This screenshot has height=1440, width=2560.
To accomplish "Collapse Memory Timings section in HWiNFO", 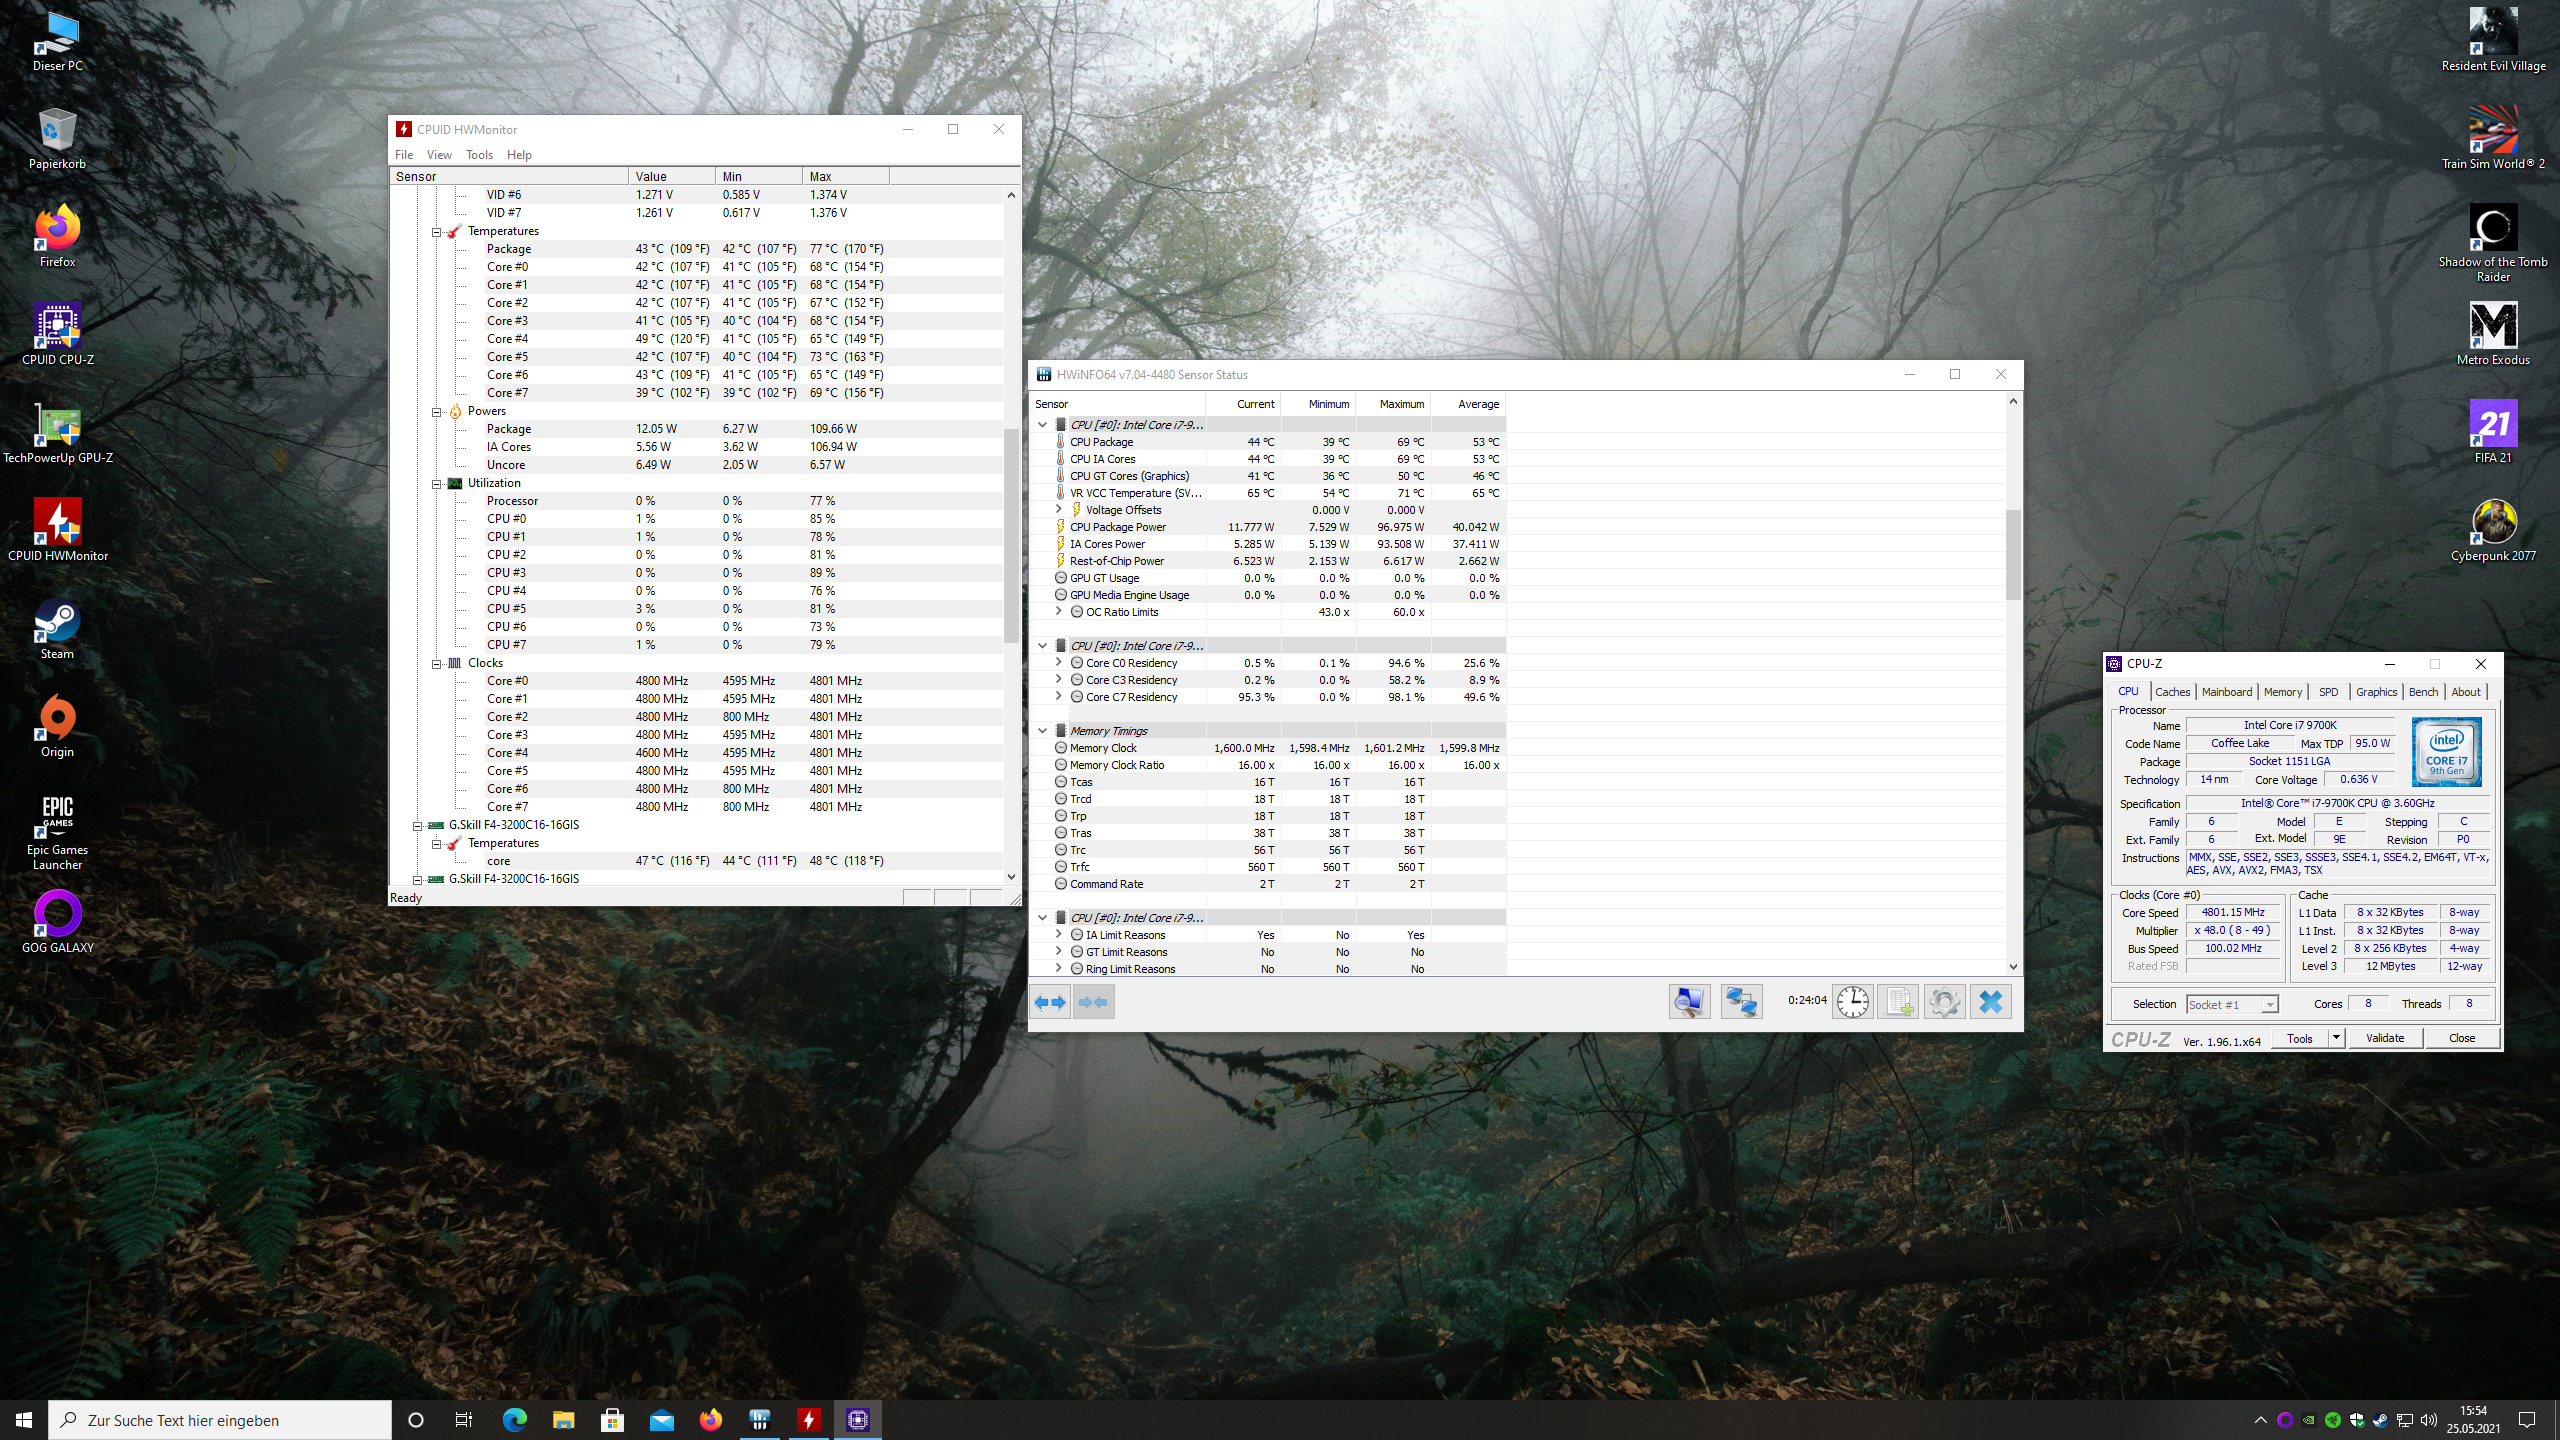I will 1042,731.
